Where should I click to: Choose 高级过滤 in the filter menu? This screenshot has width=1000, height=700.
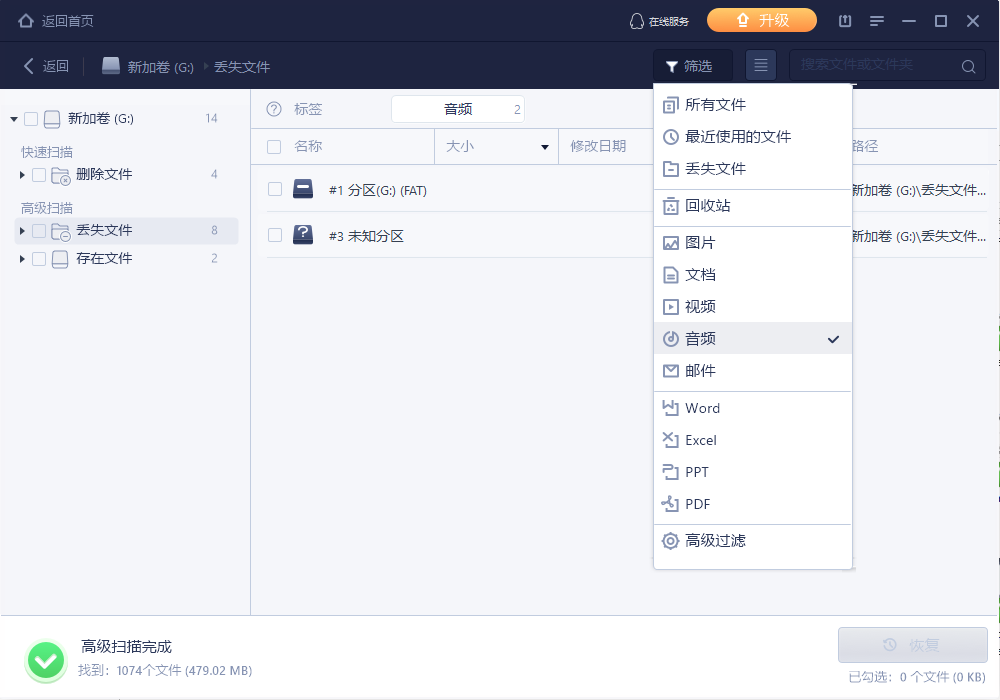(x=714, y=541)
